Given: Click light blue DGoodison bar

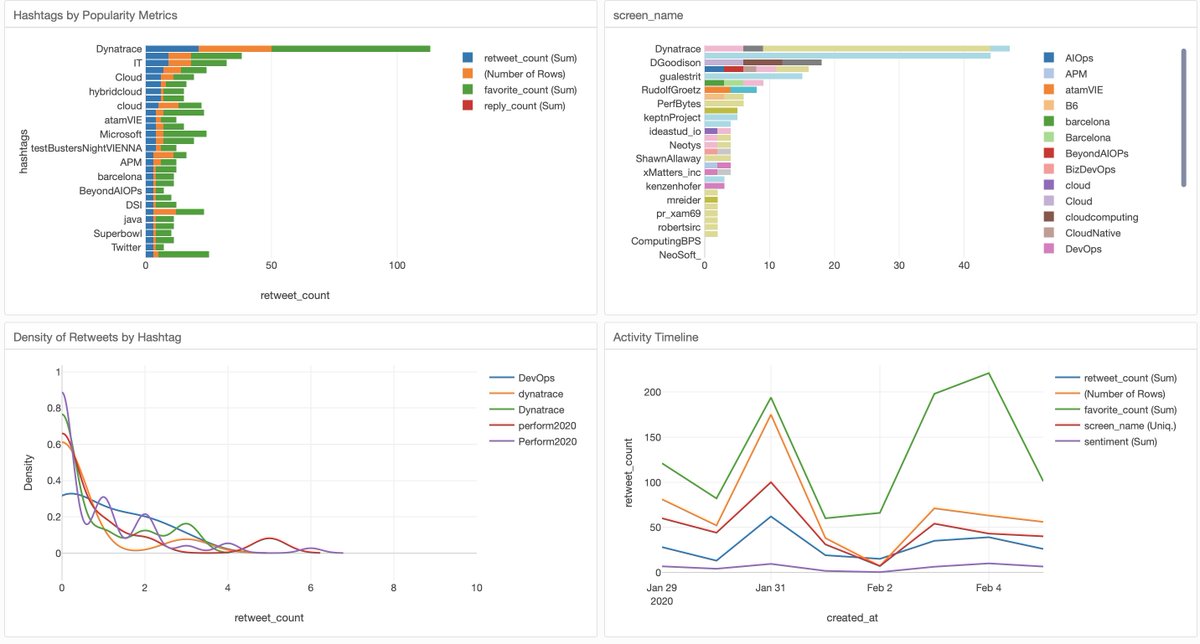Looking at the screenshot, I should [x=847, y=55].
